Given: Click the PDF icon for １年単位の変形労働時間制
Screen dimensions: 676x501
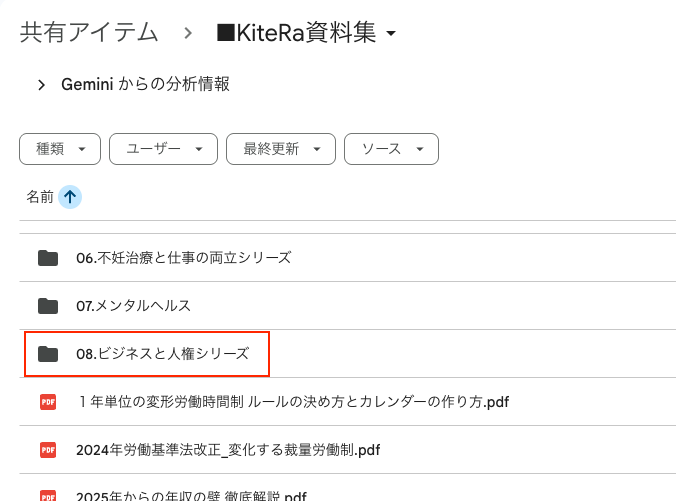Looking at the screenshot, I should 48,402.
